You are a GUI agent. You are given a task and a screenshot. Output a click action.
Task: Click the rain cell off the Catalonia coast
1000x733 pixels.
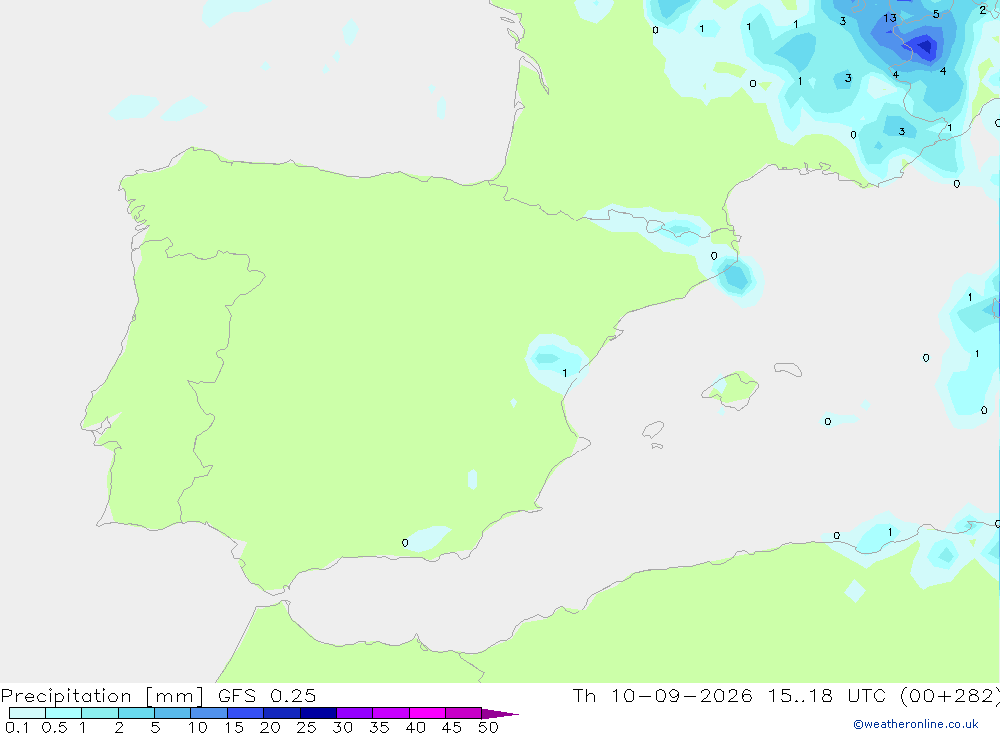point(737,278)
